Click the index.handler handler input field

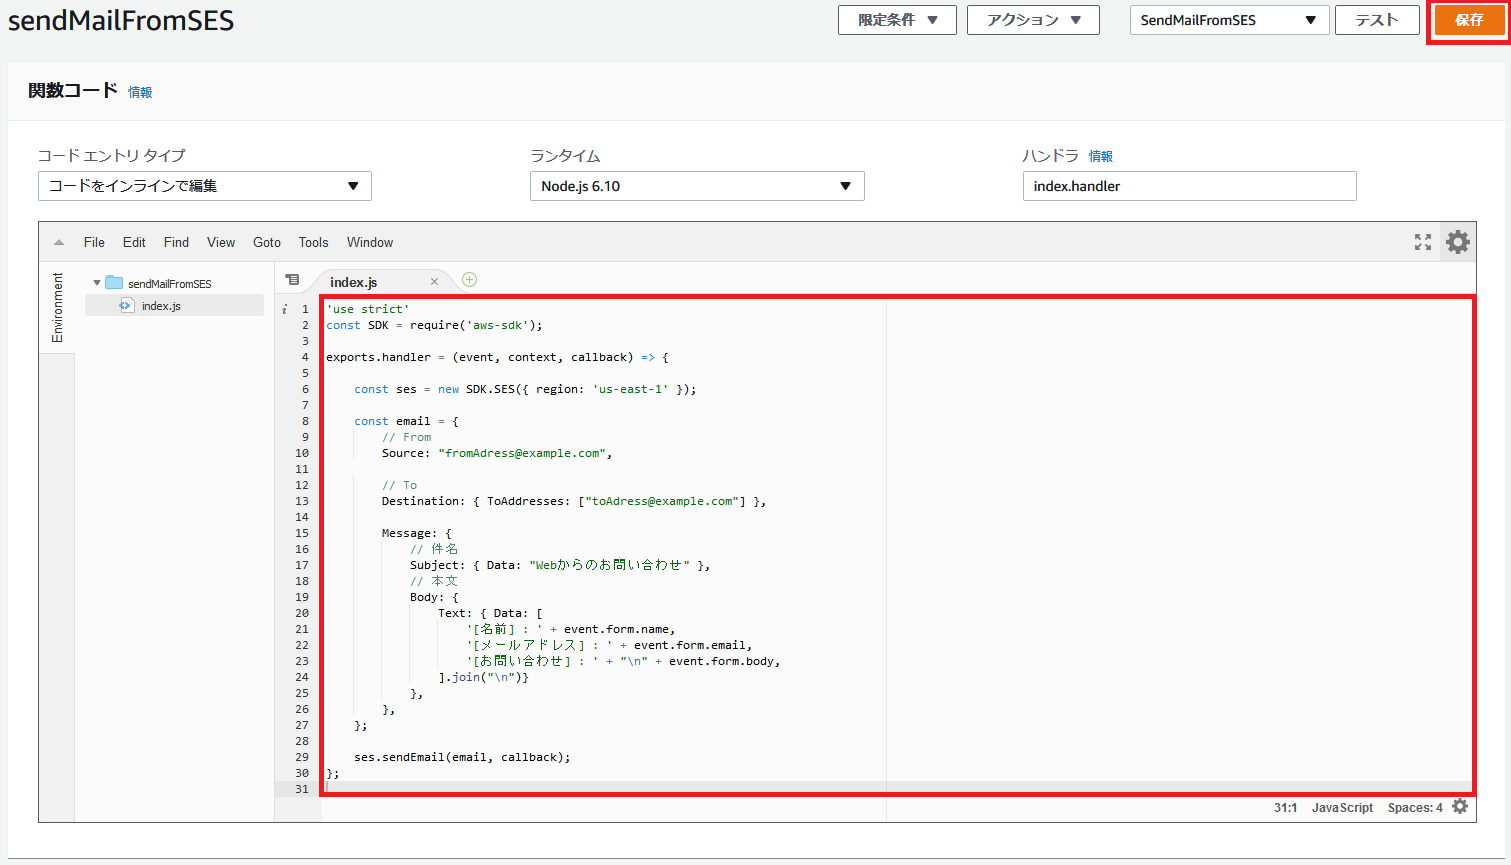pyautogui.click(x=1188, y=186)
